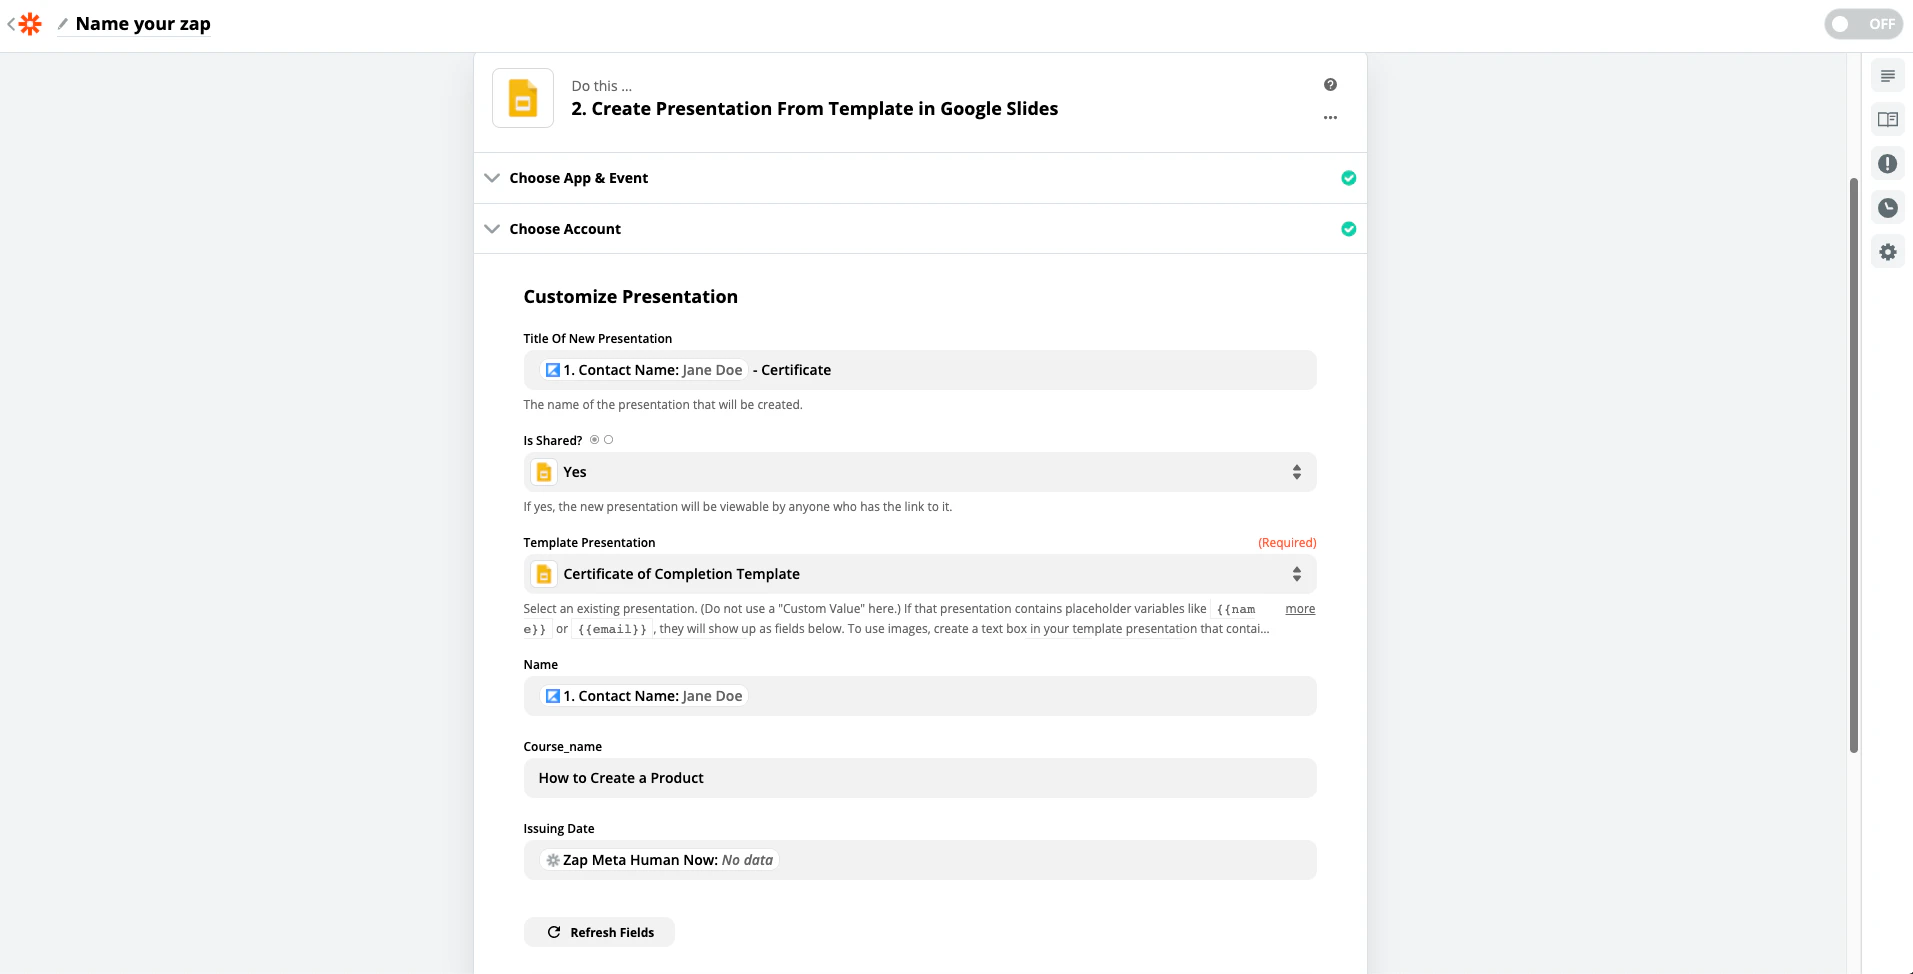
Task: Click the page vertical scrollbar
Action: click(x=1854, y=465)
